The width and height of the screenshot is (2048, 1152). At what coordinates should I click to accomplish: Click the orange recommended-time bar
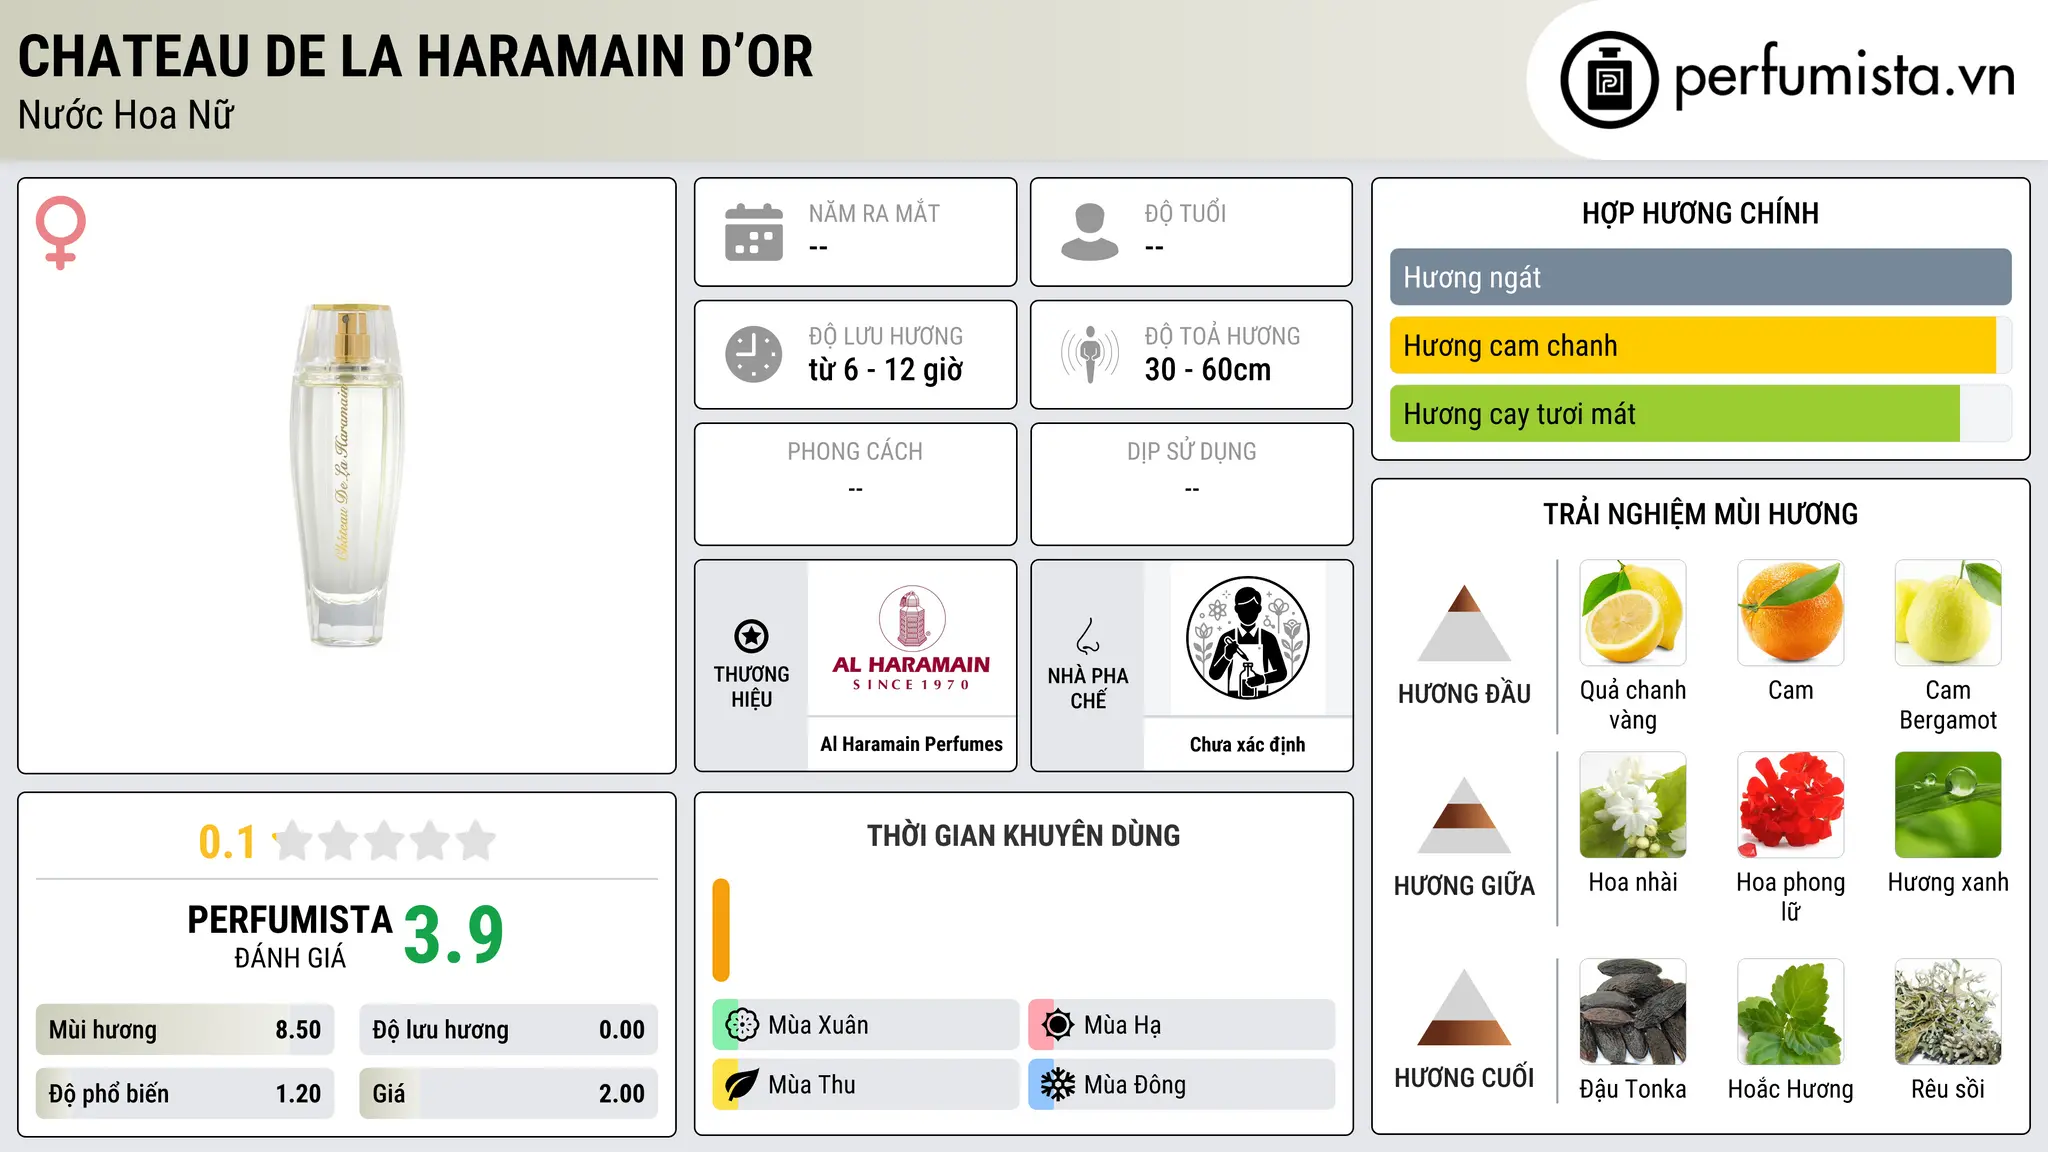(721, 930)
